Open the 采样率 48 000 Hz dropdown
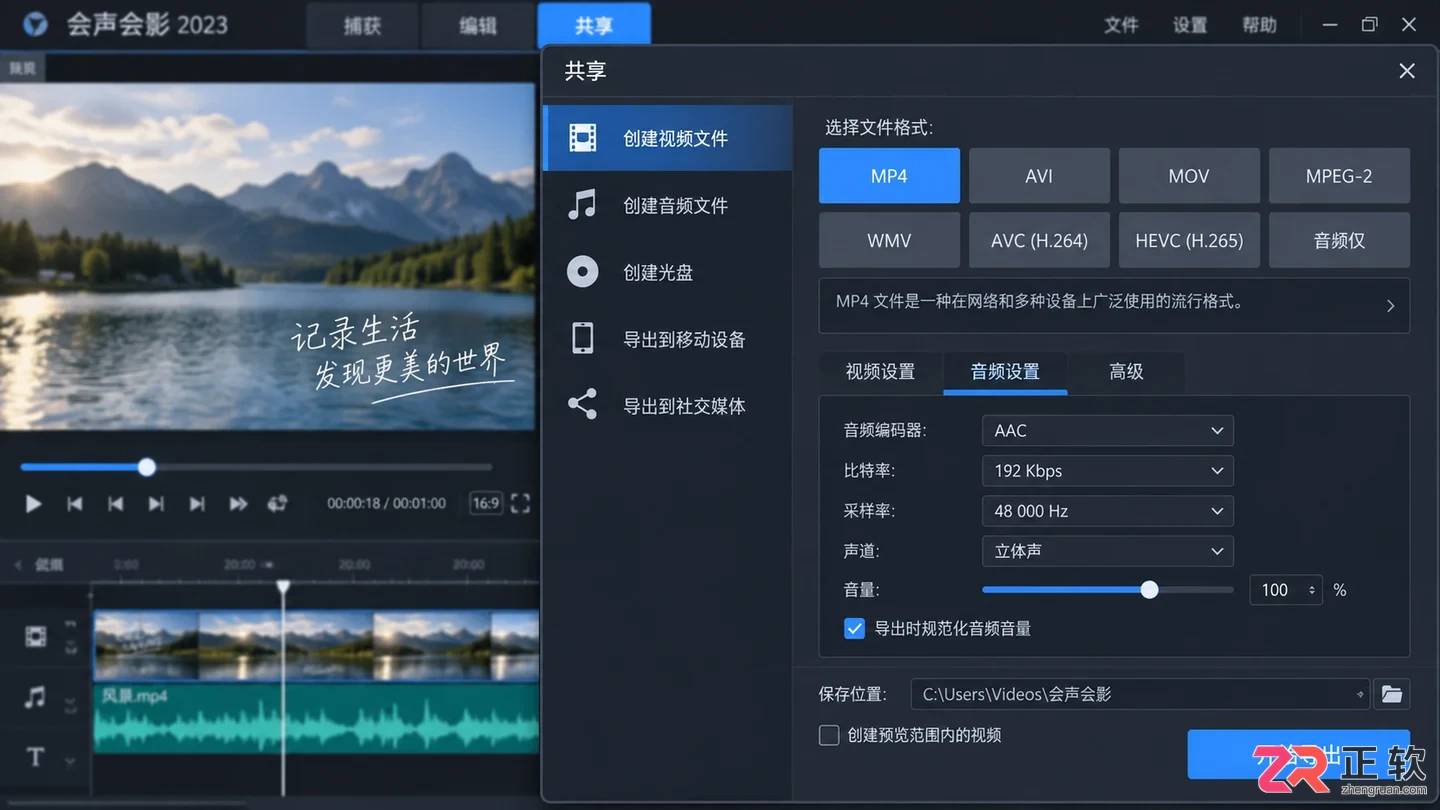The image size is (1440, 810). click(x=1108, y=510)
